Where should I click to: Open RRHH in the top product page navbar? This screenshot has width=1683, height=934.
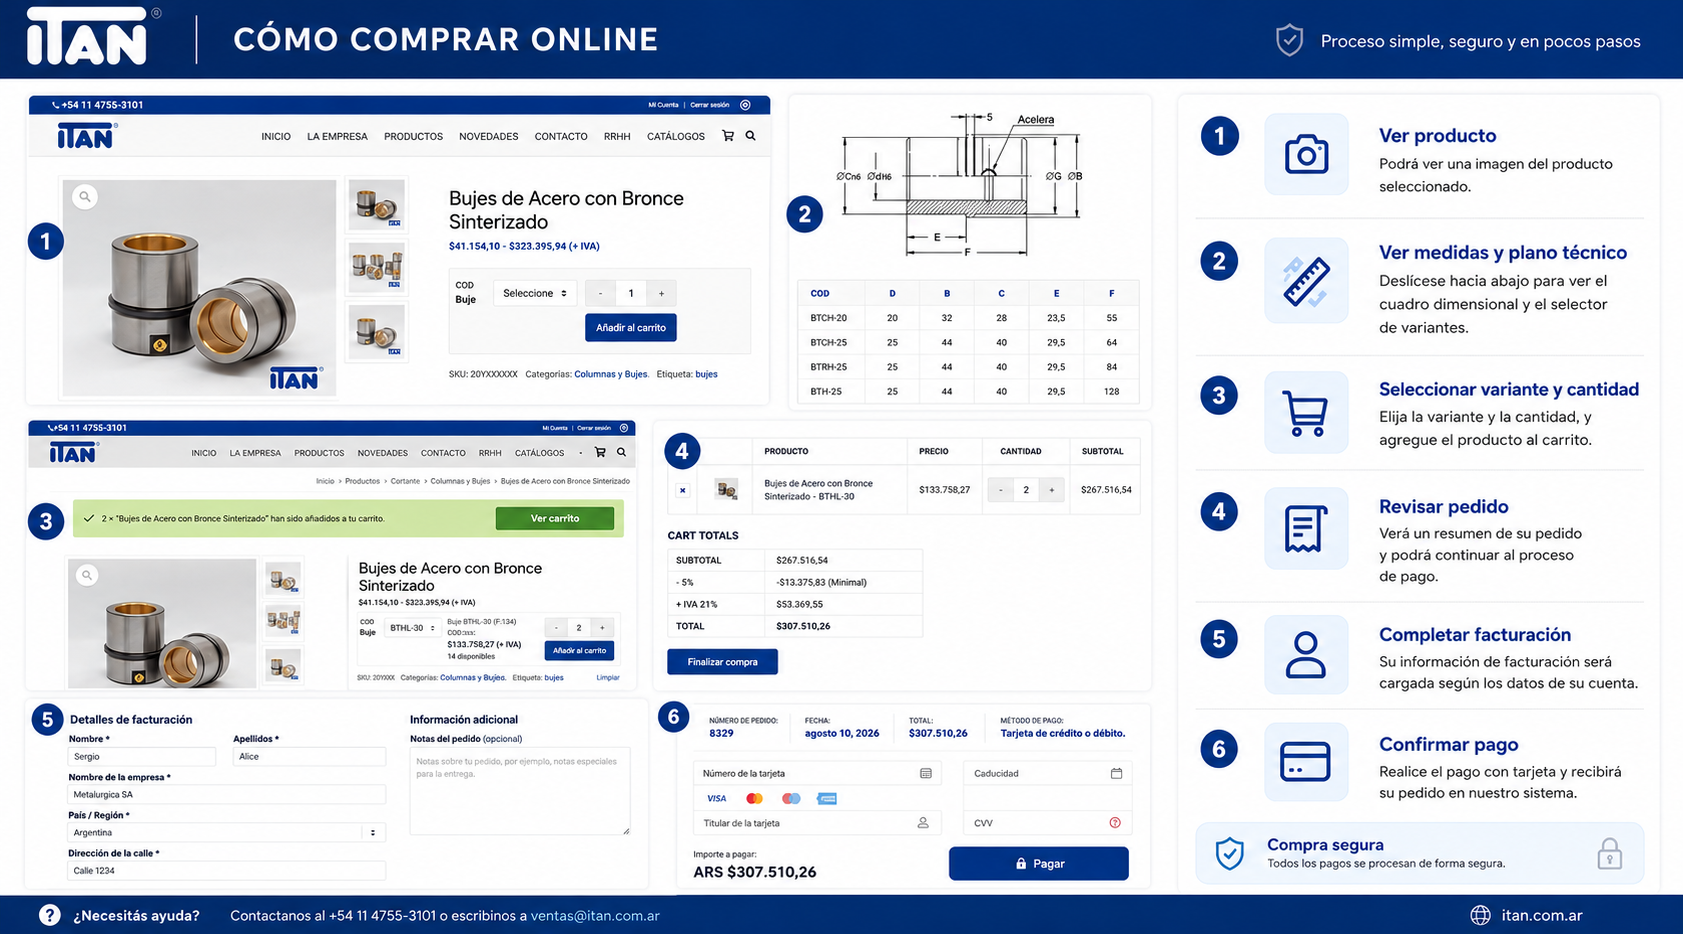tap(617, 137)
